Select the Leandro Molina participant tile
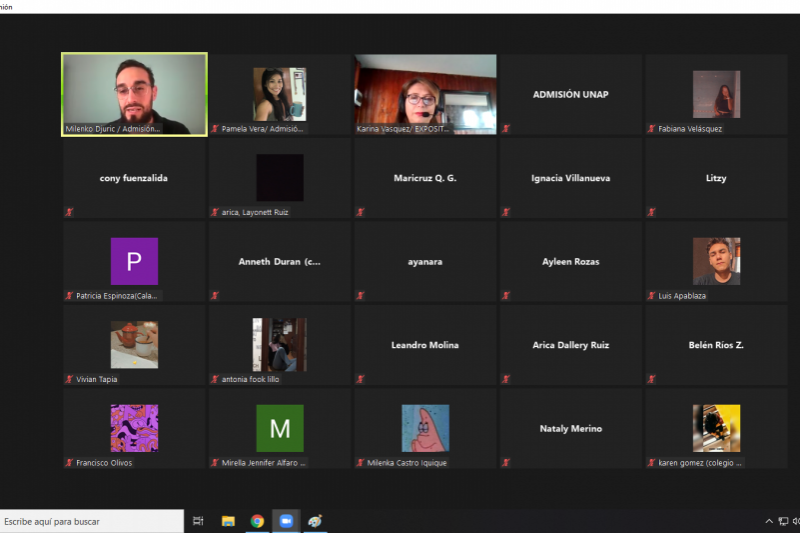 (x=425, y=345)
